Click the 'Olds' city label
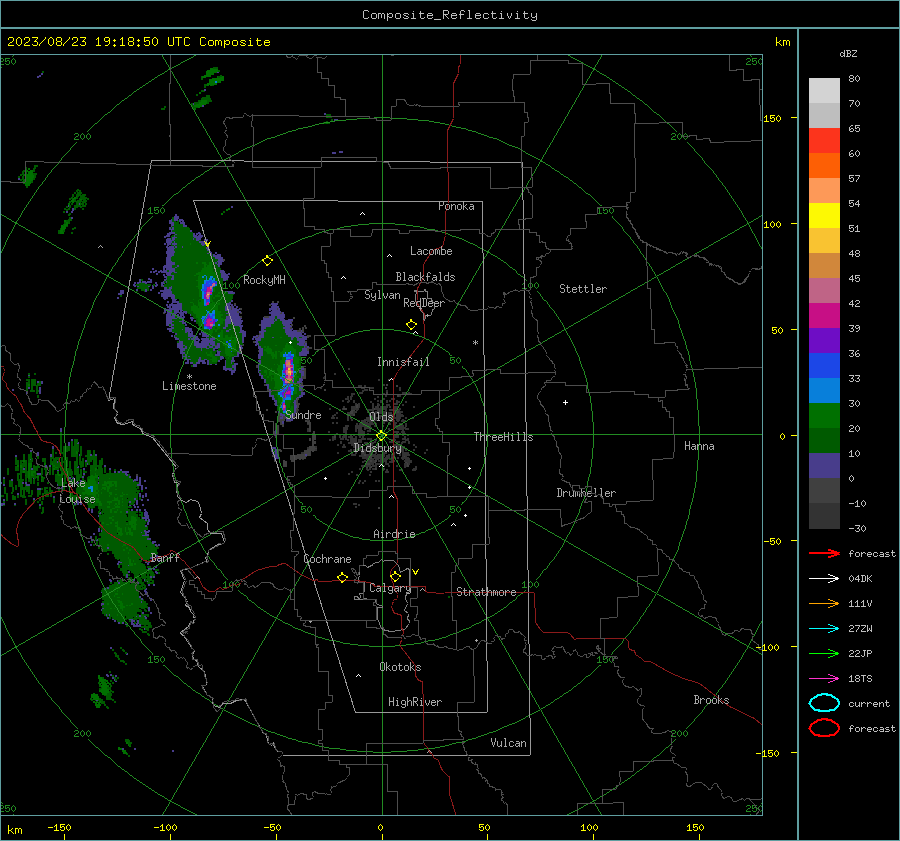The width and height of the screenshot is (900, 841). tap(381, 417)
